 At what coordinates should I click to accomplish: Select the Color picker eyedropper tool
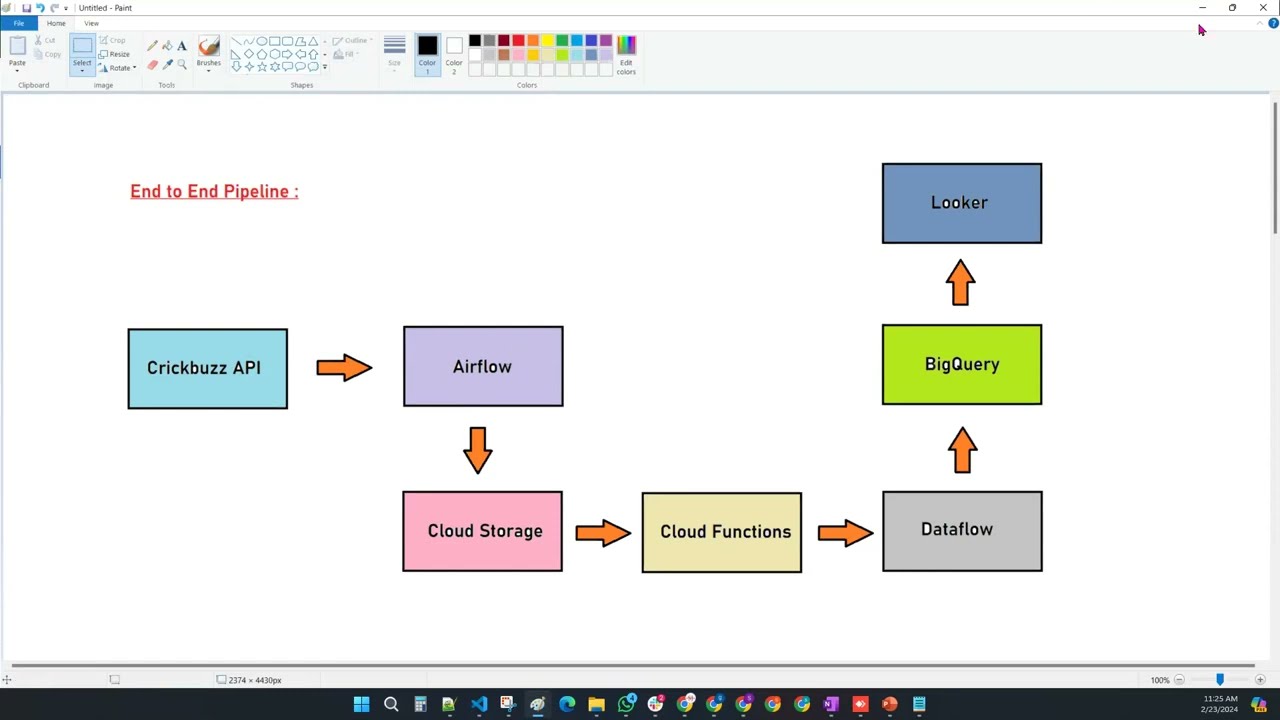(x=167, y=64)
